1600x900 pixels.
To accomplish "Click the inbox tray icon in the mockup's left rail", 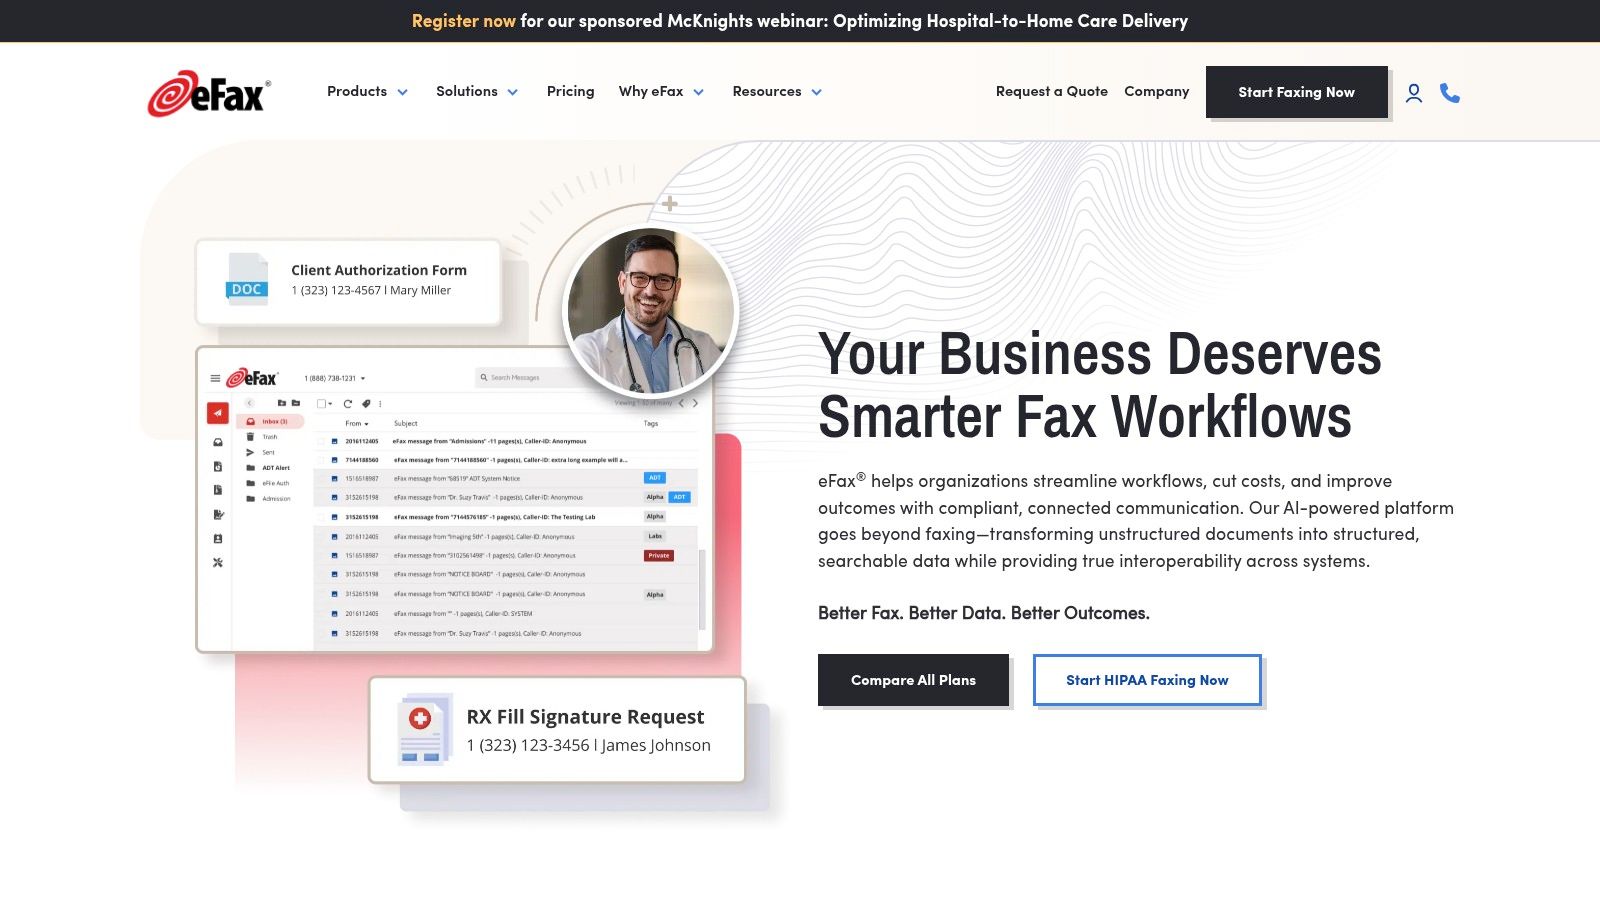I will click(x=218, y=442).
